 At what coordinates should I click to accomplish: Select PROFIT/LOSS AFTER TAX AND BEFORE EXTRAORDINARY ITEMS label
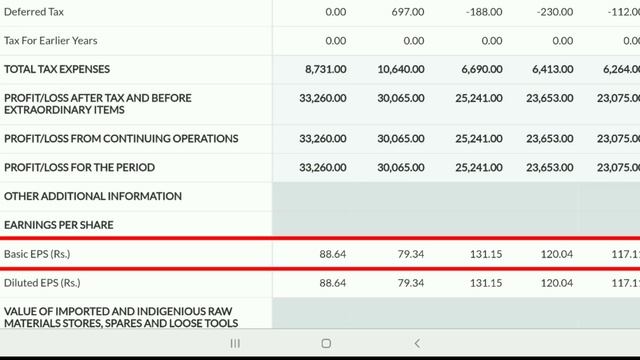point(98,104)
